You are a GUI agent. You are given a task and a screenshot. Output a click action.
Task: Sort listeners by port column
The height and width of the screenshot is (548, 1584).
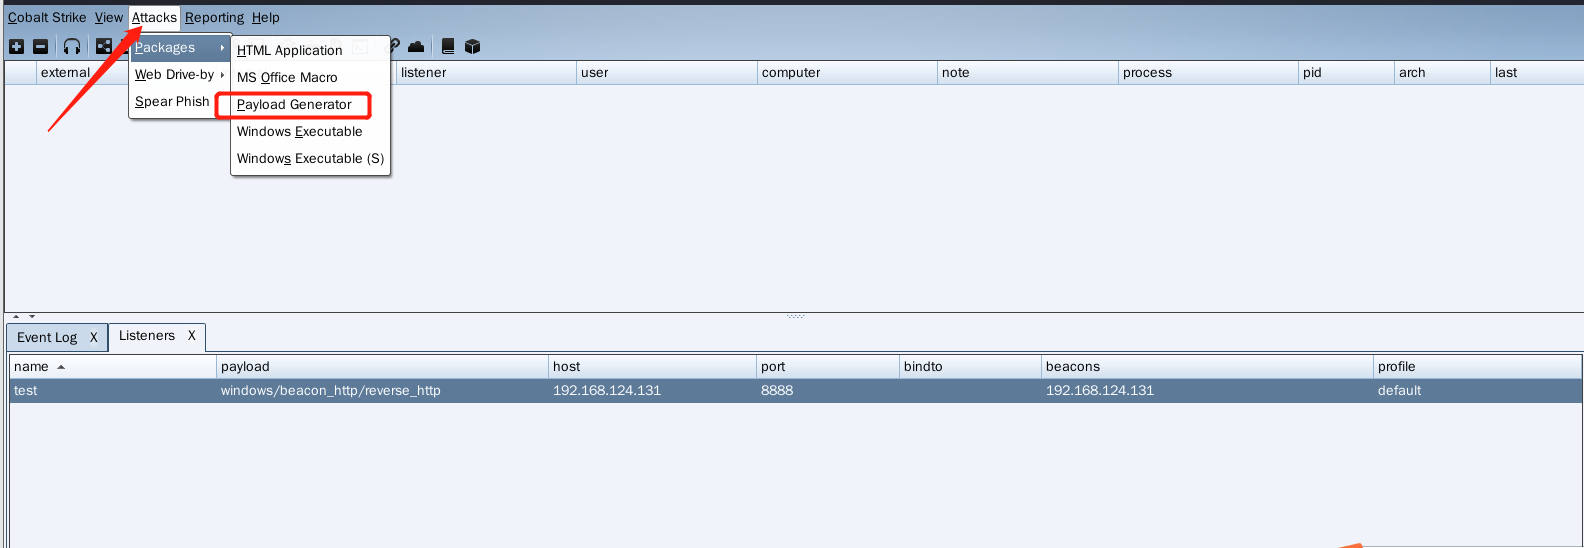[x=828, y=366]
